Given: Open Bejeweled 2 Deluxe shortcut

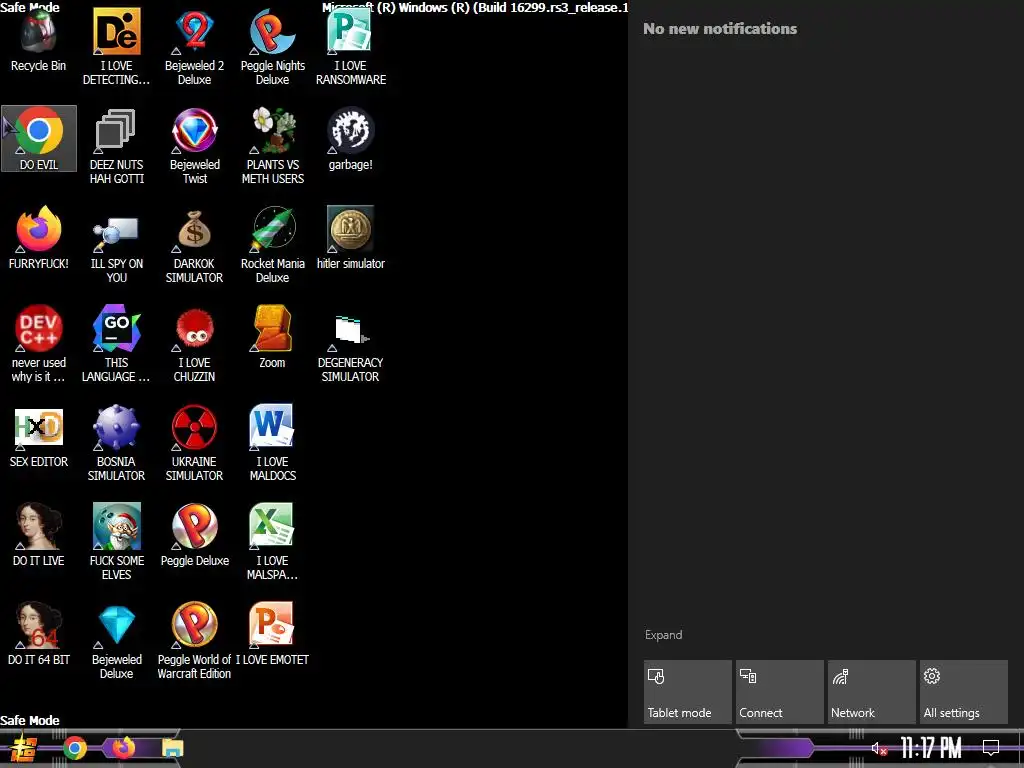Looking at the screenshot, I should tap(194, 47).
